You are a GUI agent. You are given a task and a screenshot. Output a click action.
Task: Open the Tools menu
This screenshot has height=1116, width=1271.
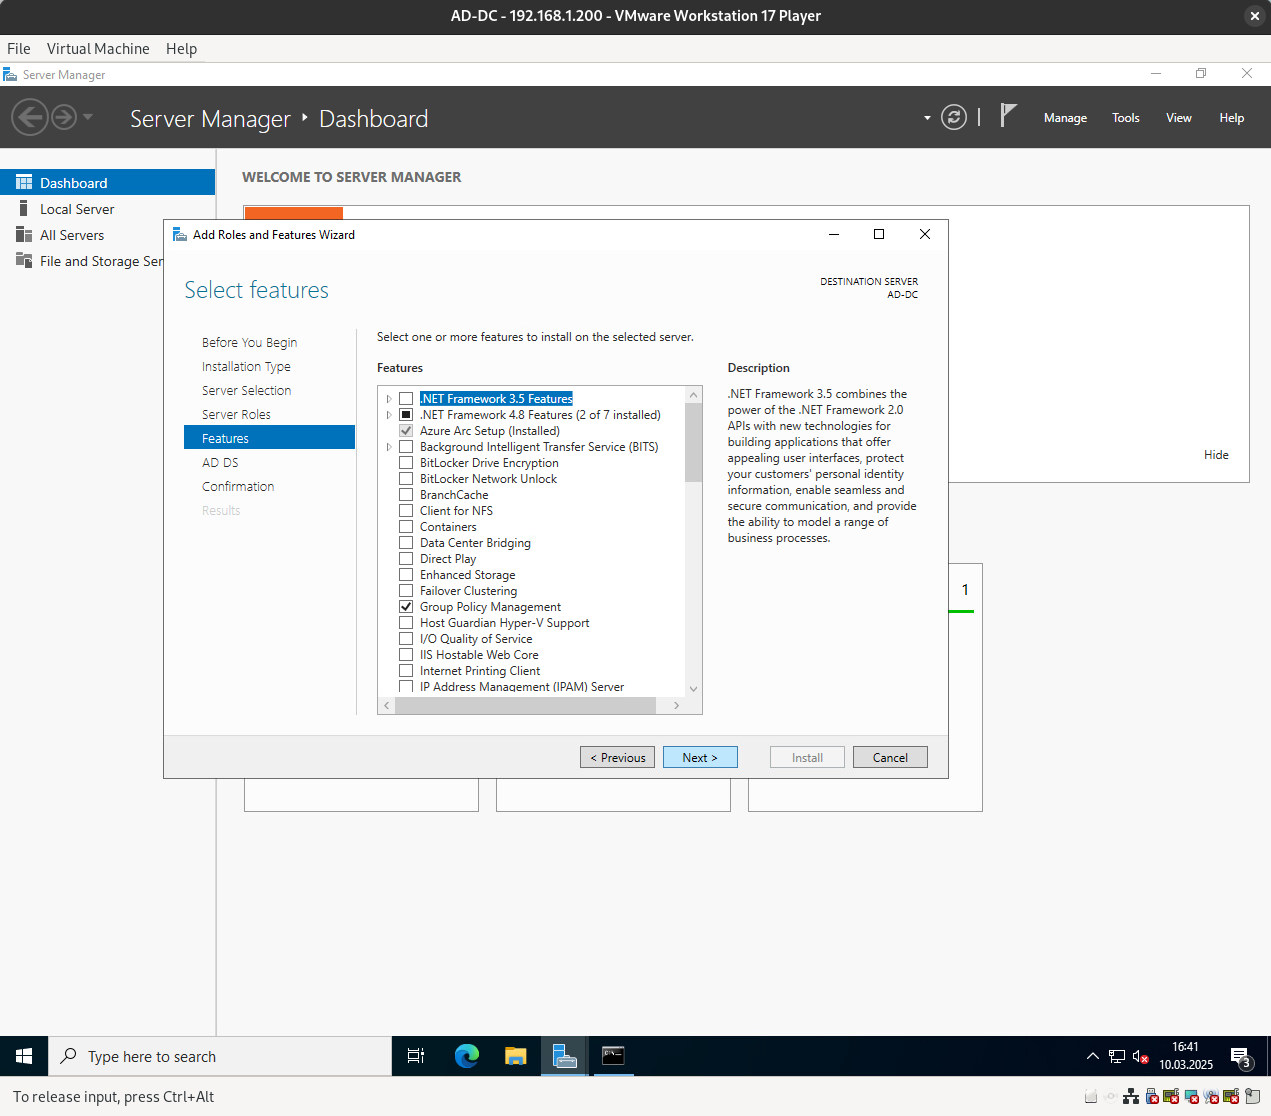[x=1125, y=118]
